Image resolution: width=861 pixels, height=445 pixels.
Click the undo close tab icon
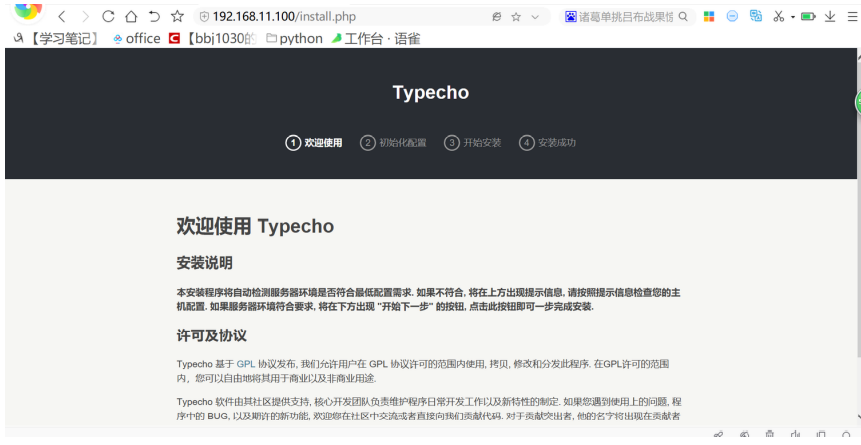154,16
